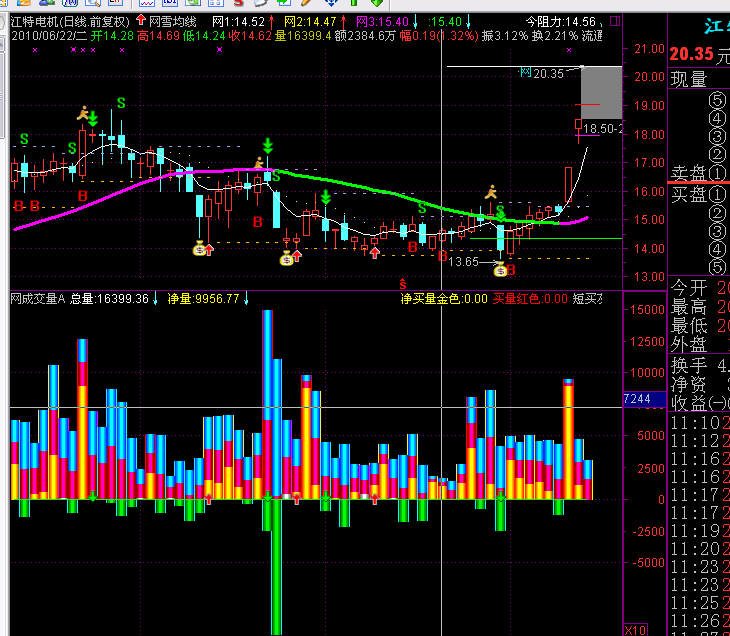Viewport: 730px width, 636px height.
Task: Click the green S marker at the chart's left edge
Action: point(24,139)
